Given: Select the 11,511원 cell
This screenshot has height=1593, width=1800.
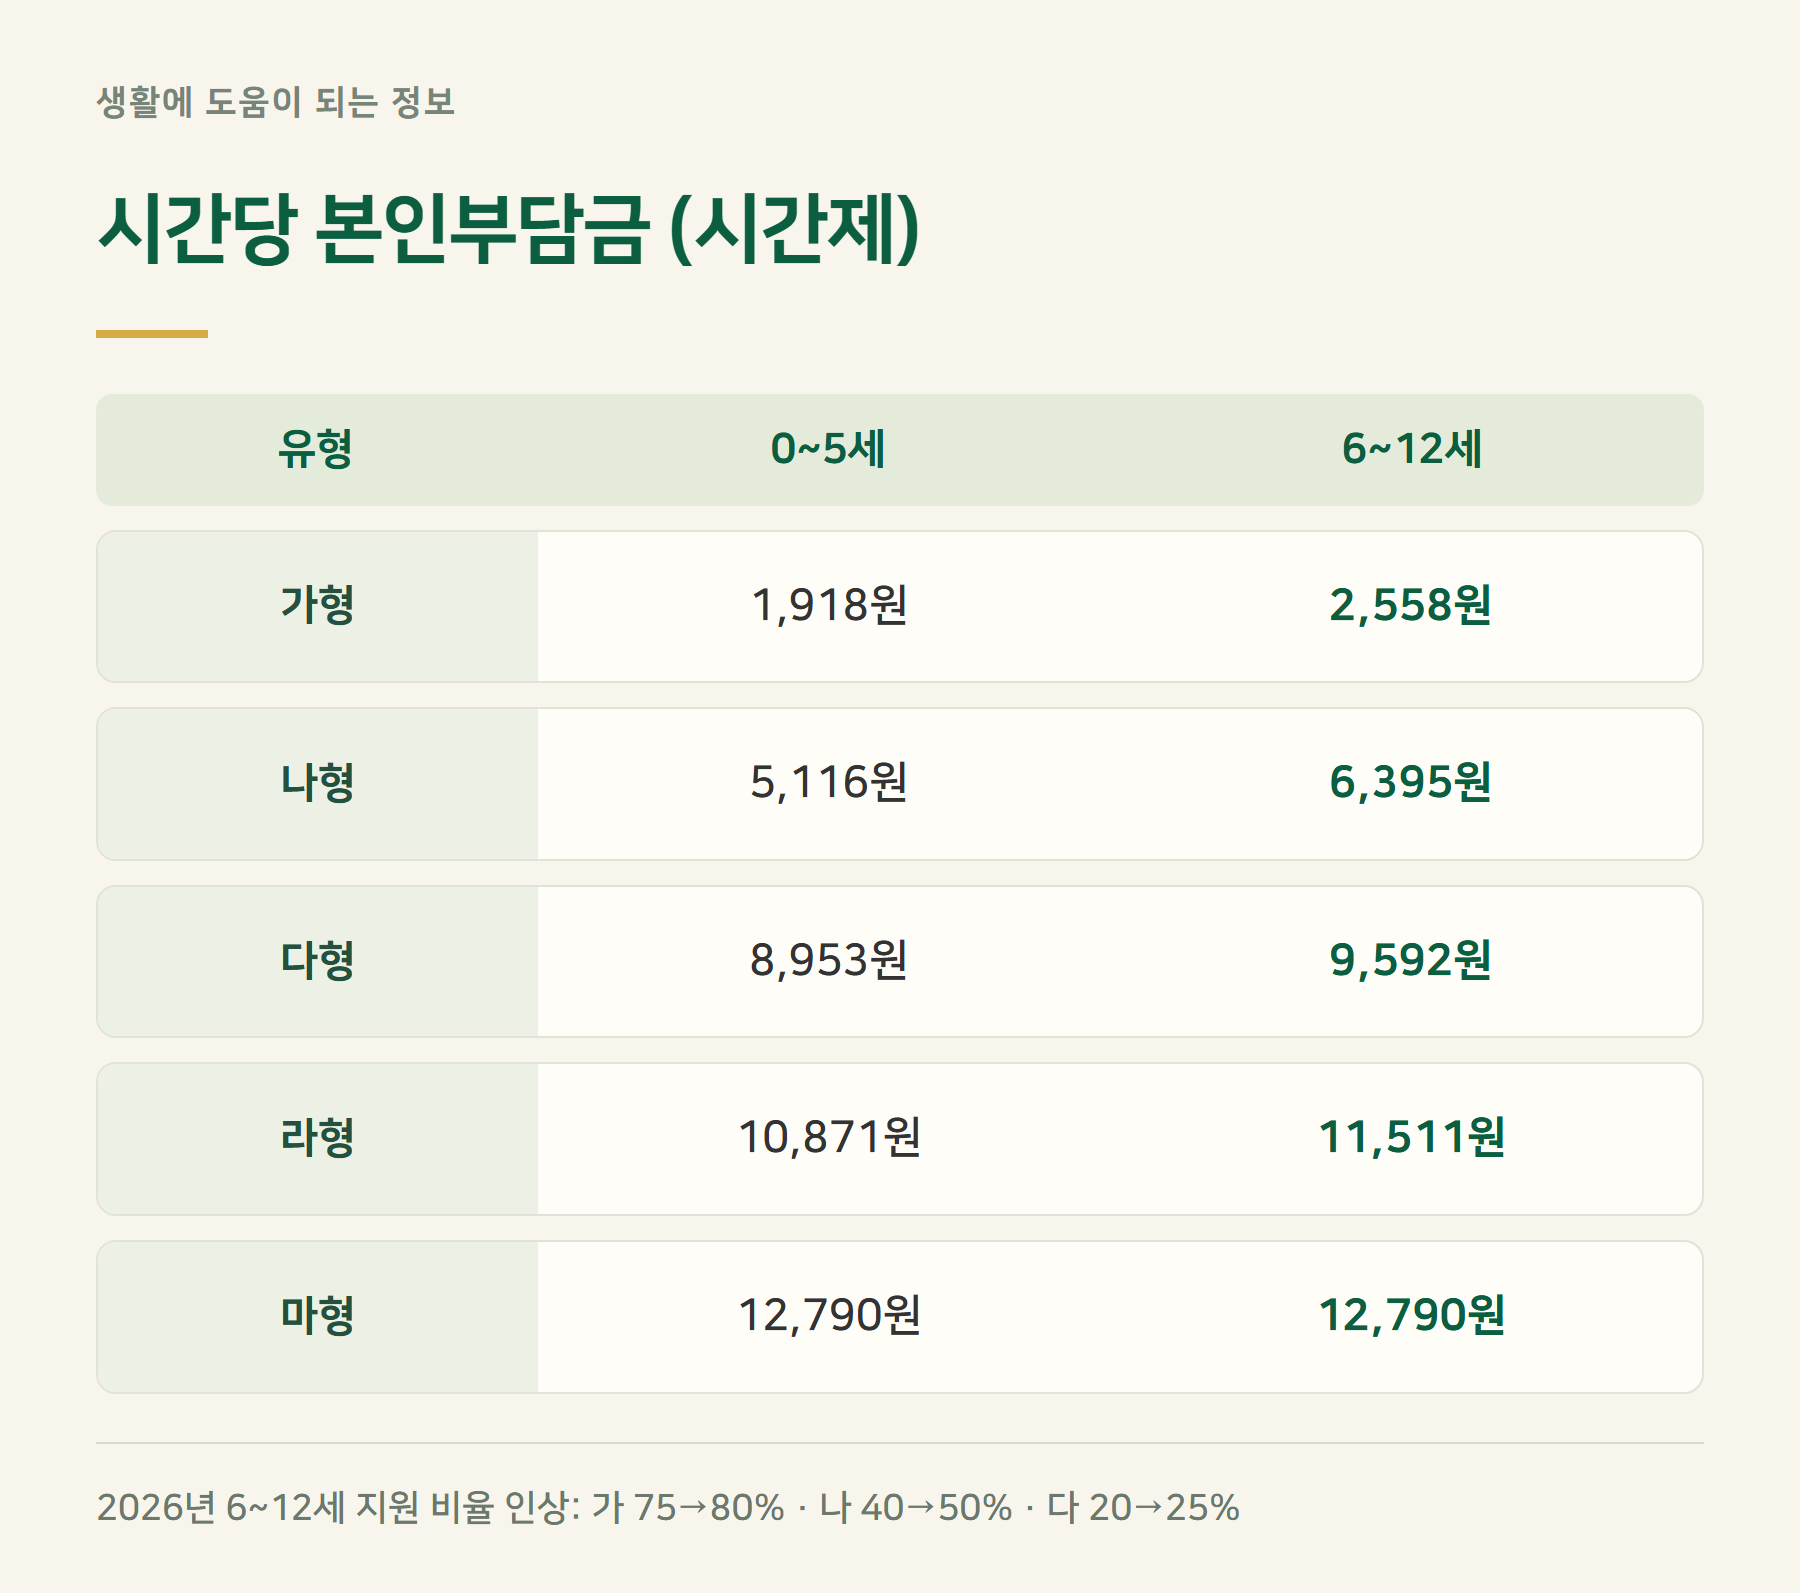Looking at the screenshot, I should (1411, 1138).
